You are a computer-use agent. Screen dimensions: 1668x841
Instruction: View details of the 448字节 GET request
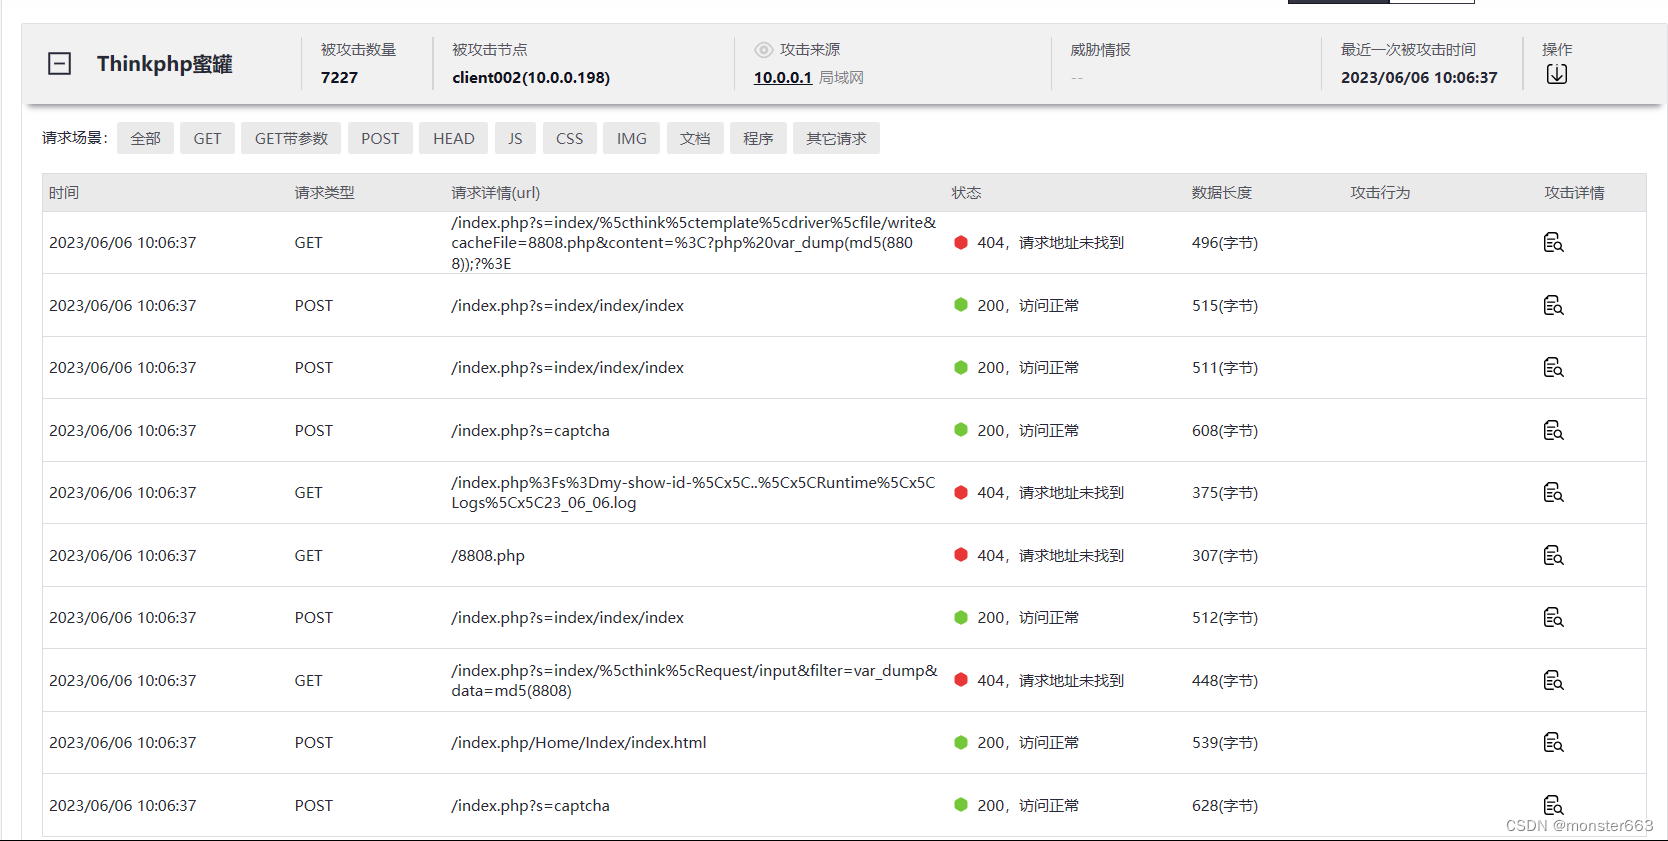tap(1553, 680)
